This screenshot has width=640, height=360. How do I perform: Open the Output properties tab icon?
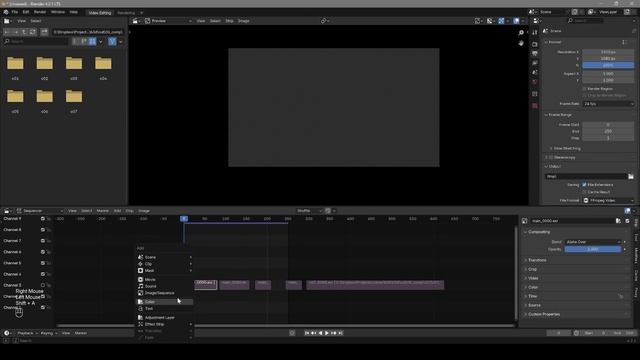click(535, 53)
